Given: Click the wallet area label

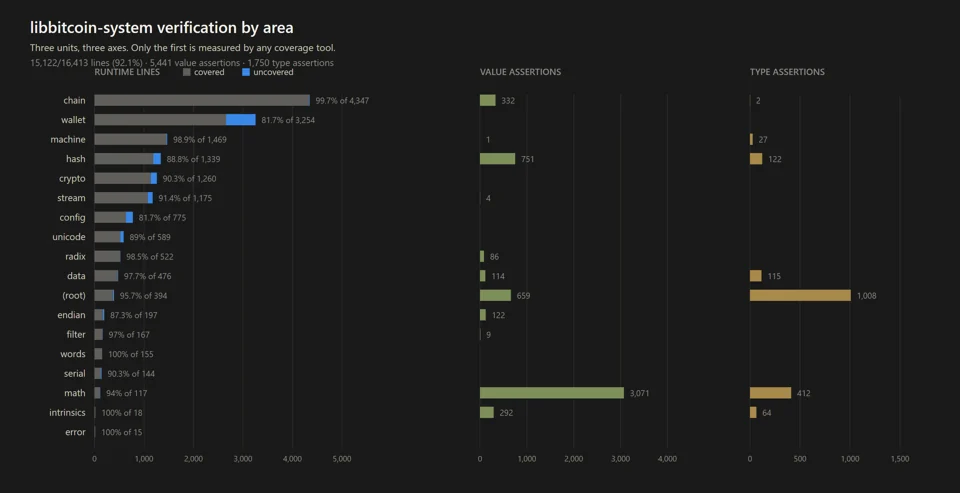Looking at the screenshot, I should click(73, 120).
